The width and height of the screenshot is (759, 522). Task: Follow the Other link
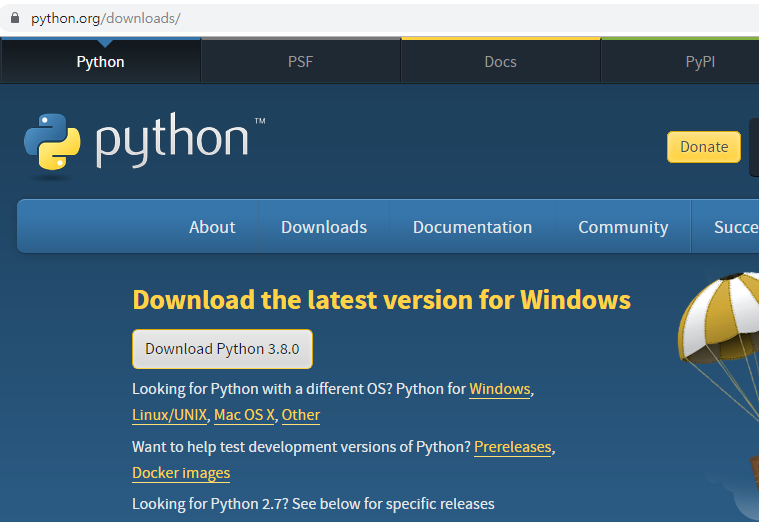pyautogui.click(x=301, y=415)
